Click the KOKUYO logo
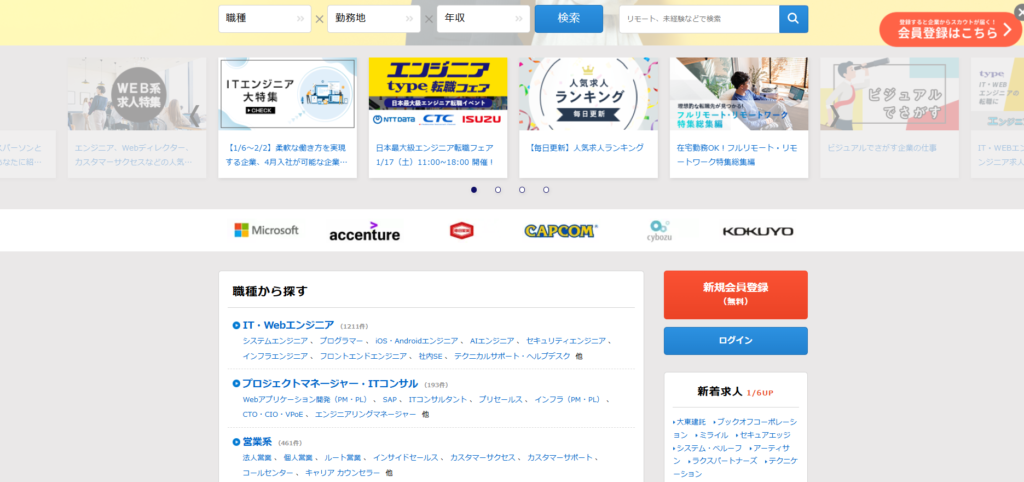Screen dimensions: 1024x482 click(x=758, y=231)
